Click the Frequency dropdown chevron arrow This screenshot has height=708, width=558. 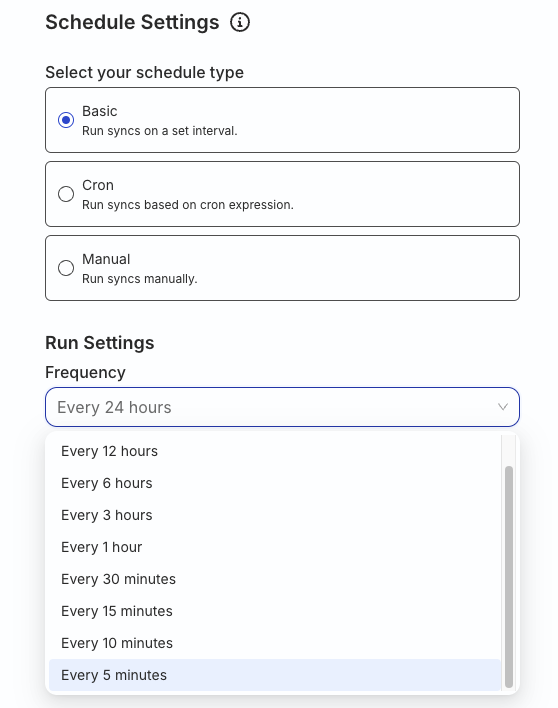(x=502, y=407)
